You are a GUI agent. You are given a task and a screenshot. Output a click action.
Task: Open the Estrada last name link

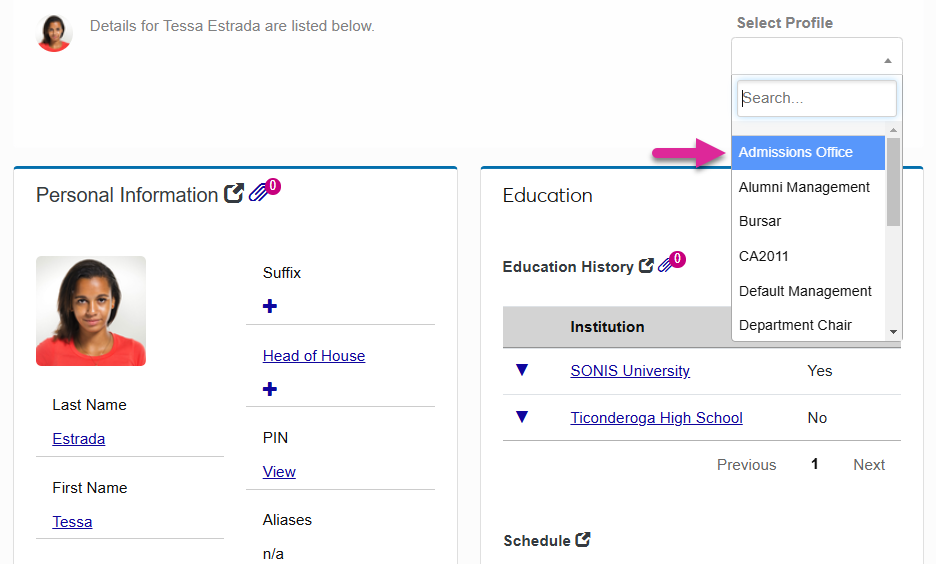coord(79,438)
